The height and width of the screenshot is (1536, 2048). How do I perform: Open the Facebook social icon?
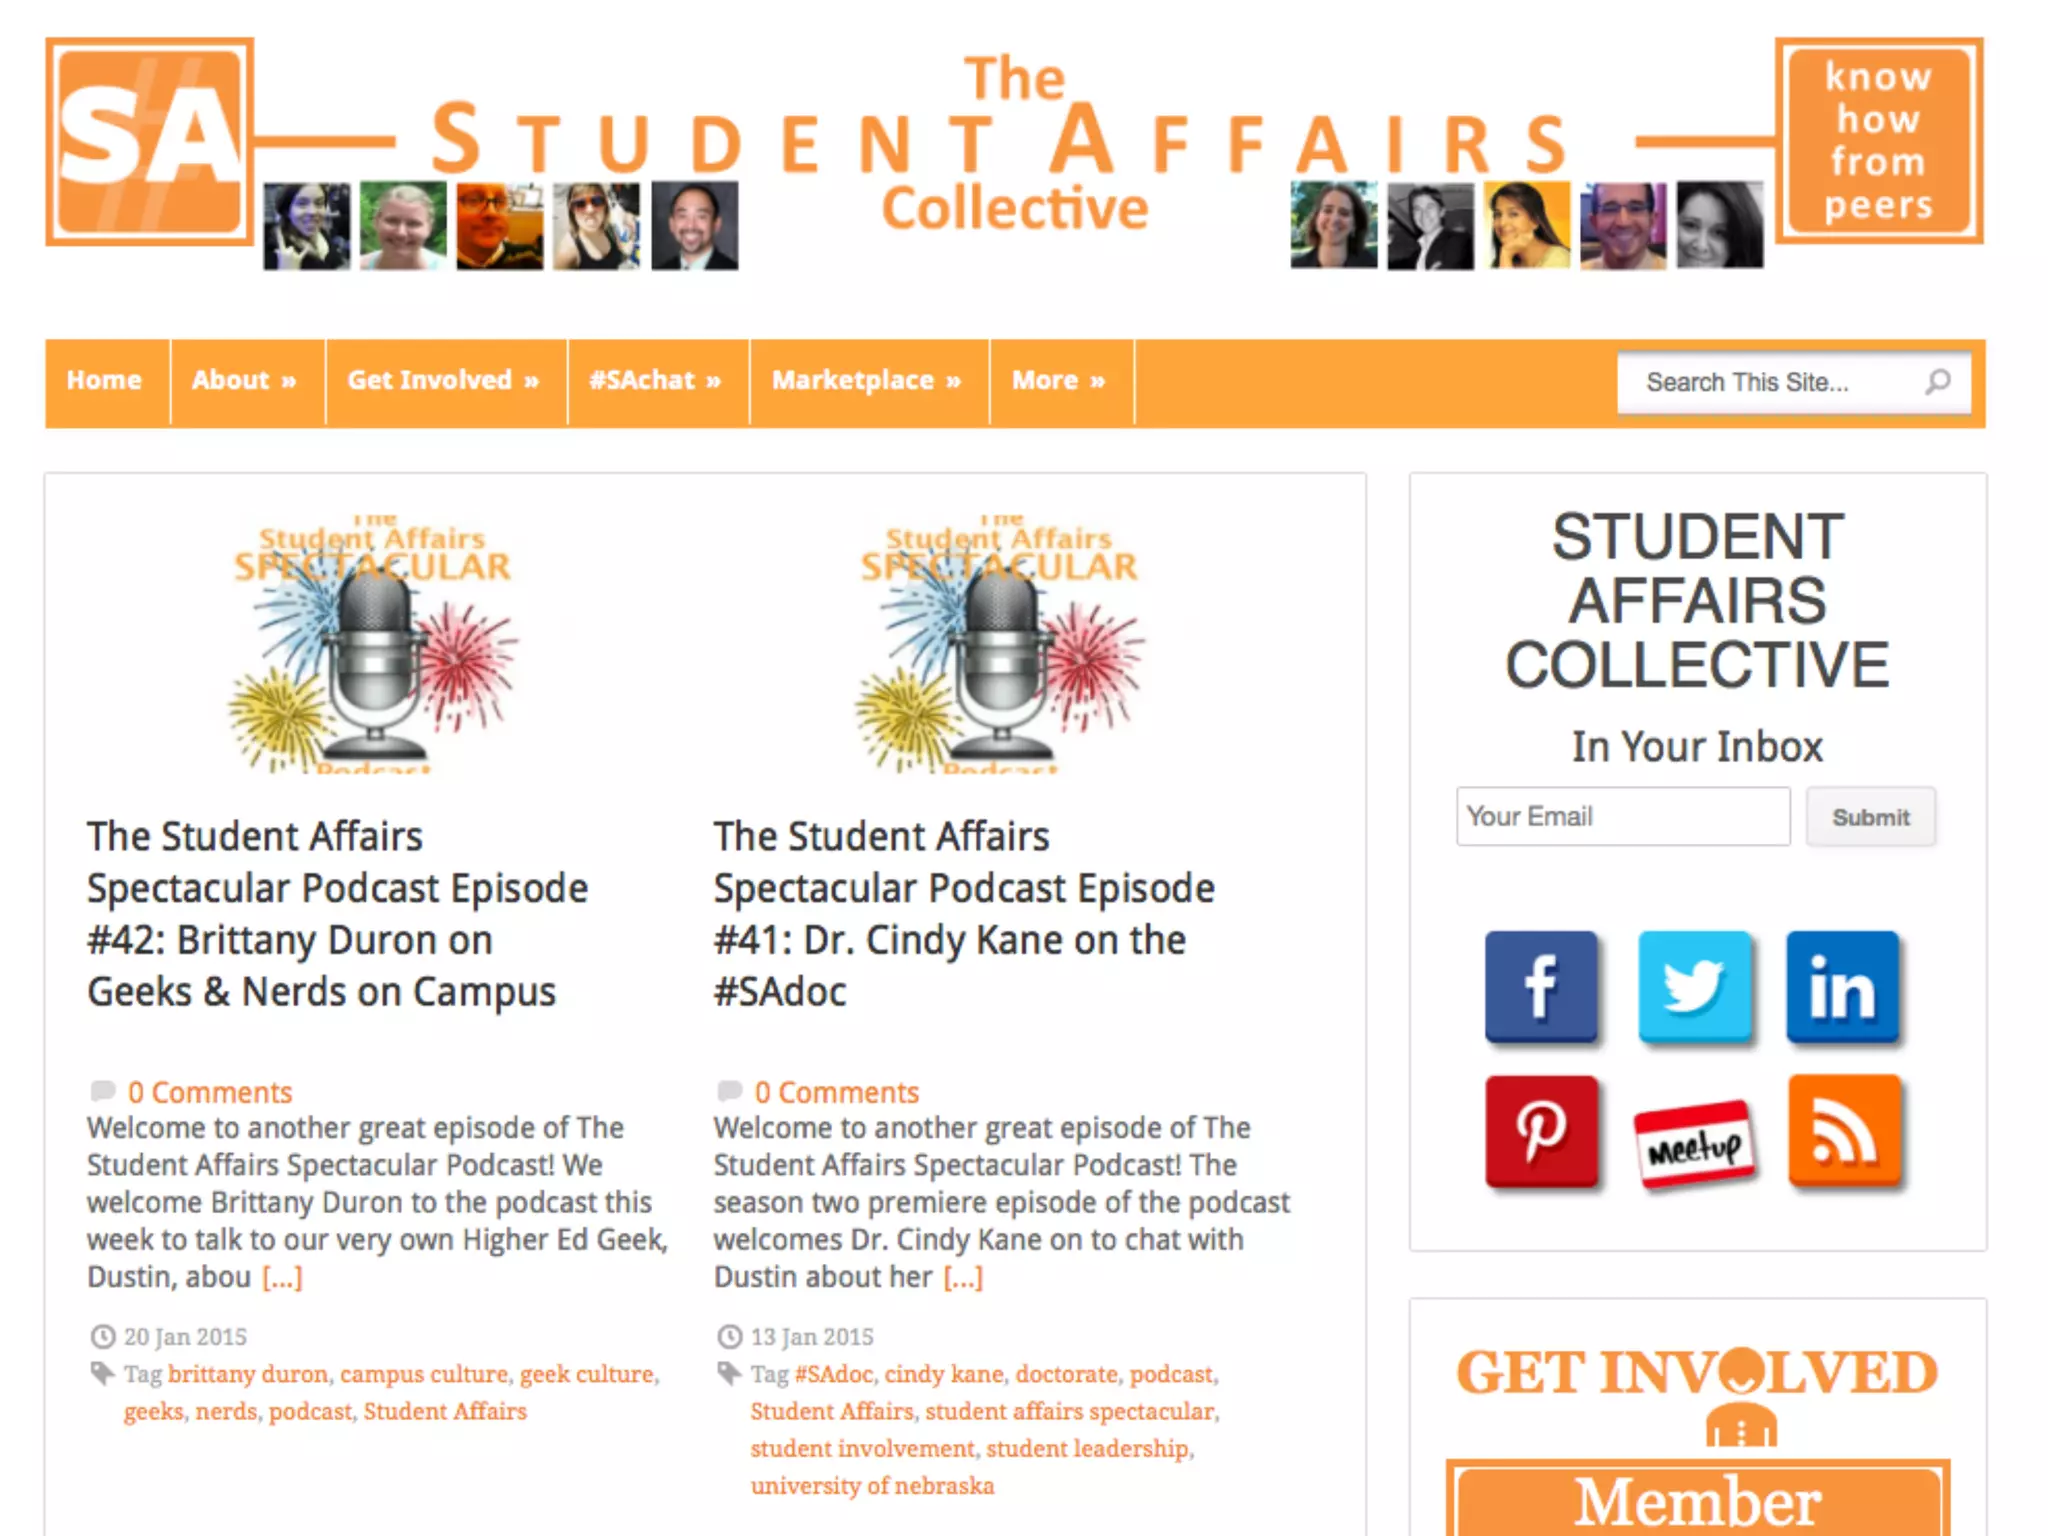tap(1540, 986)
